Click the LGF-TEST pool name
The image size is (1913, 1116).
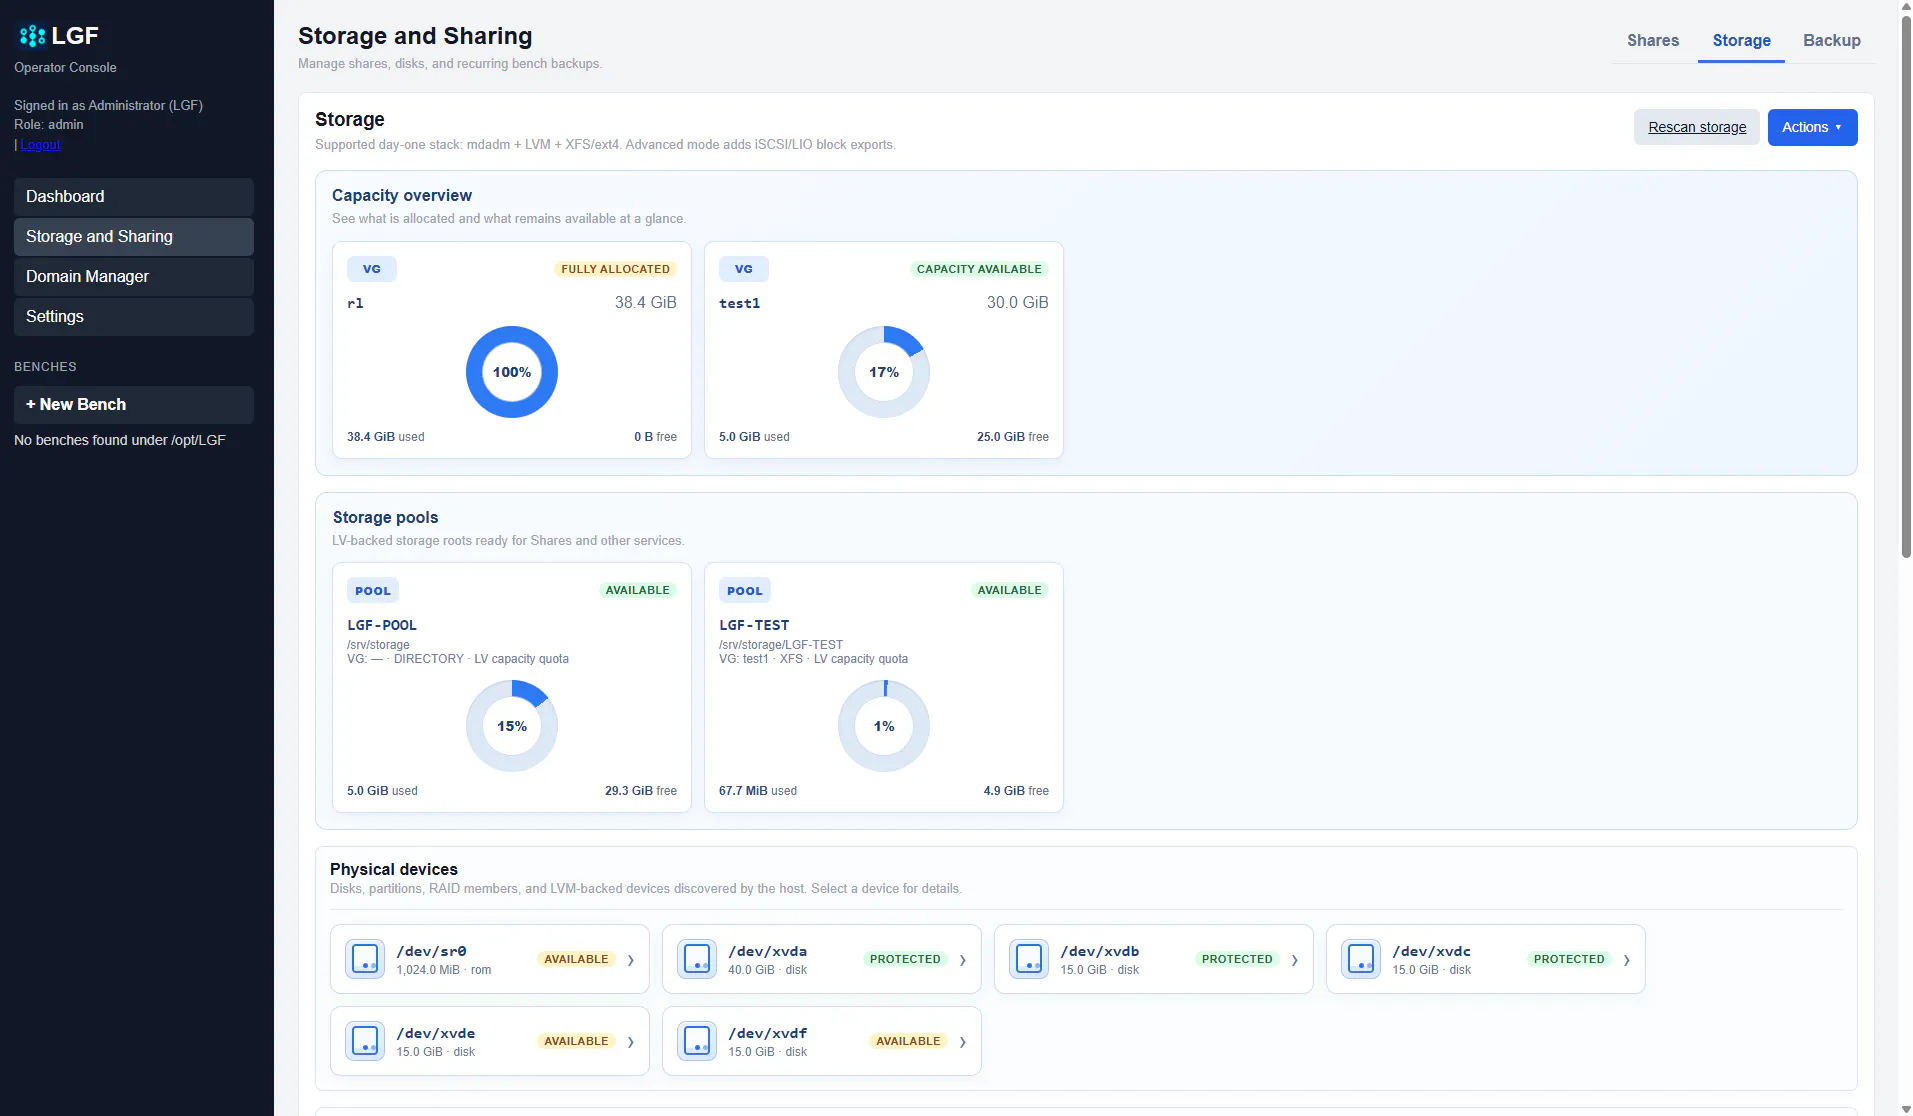point(754,625)
